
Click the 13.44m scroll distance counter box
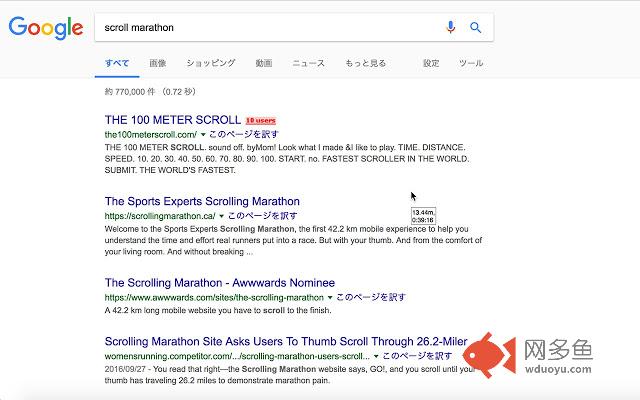pyautogui.click(x=423, y=216)
